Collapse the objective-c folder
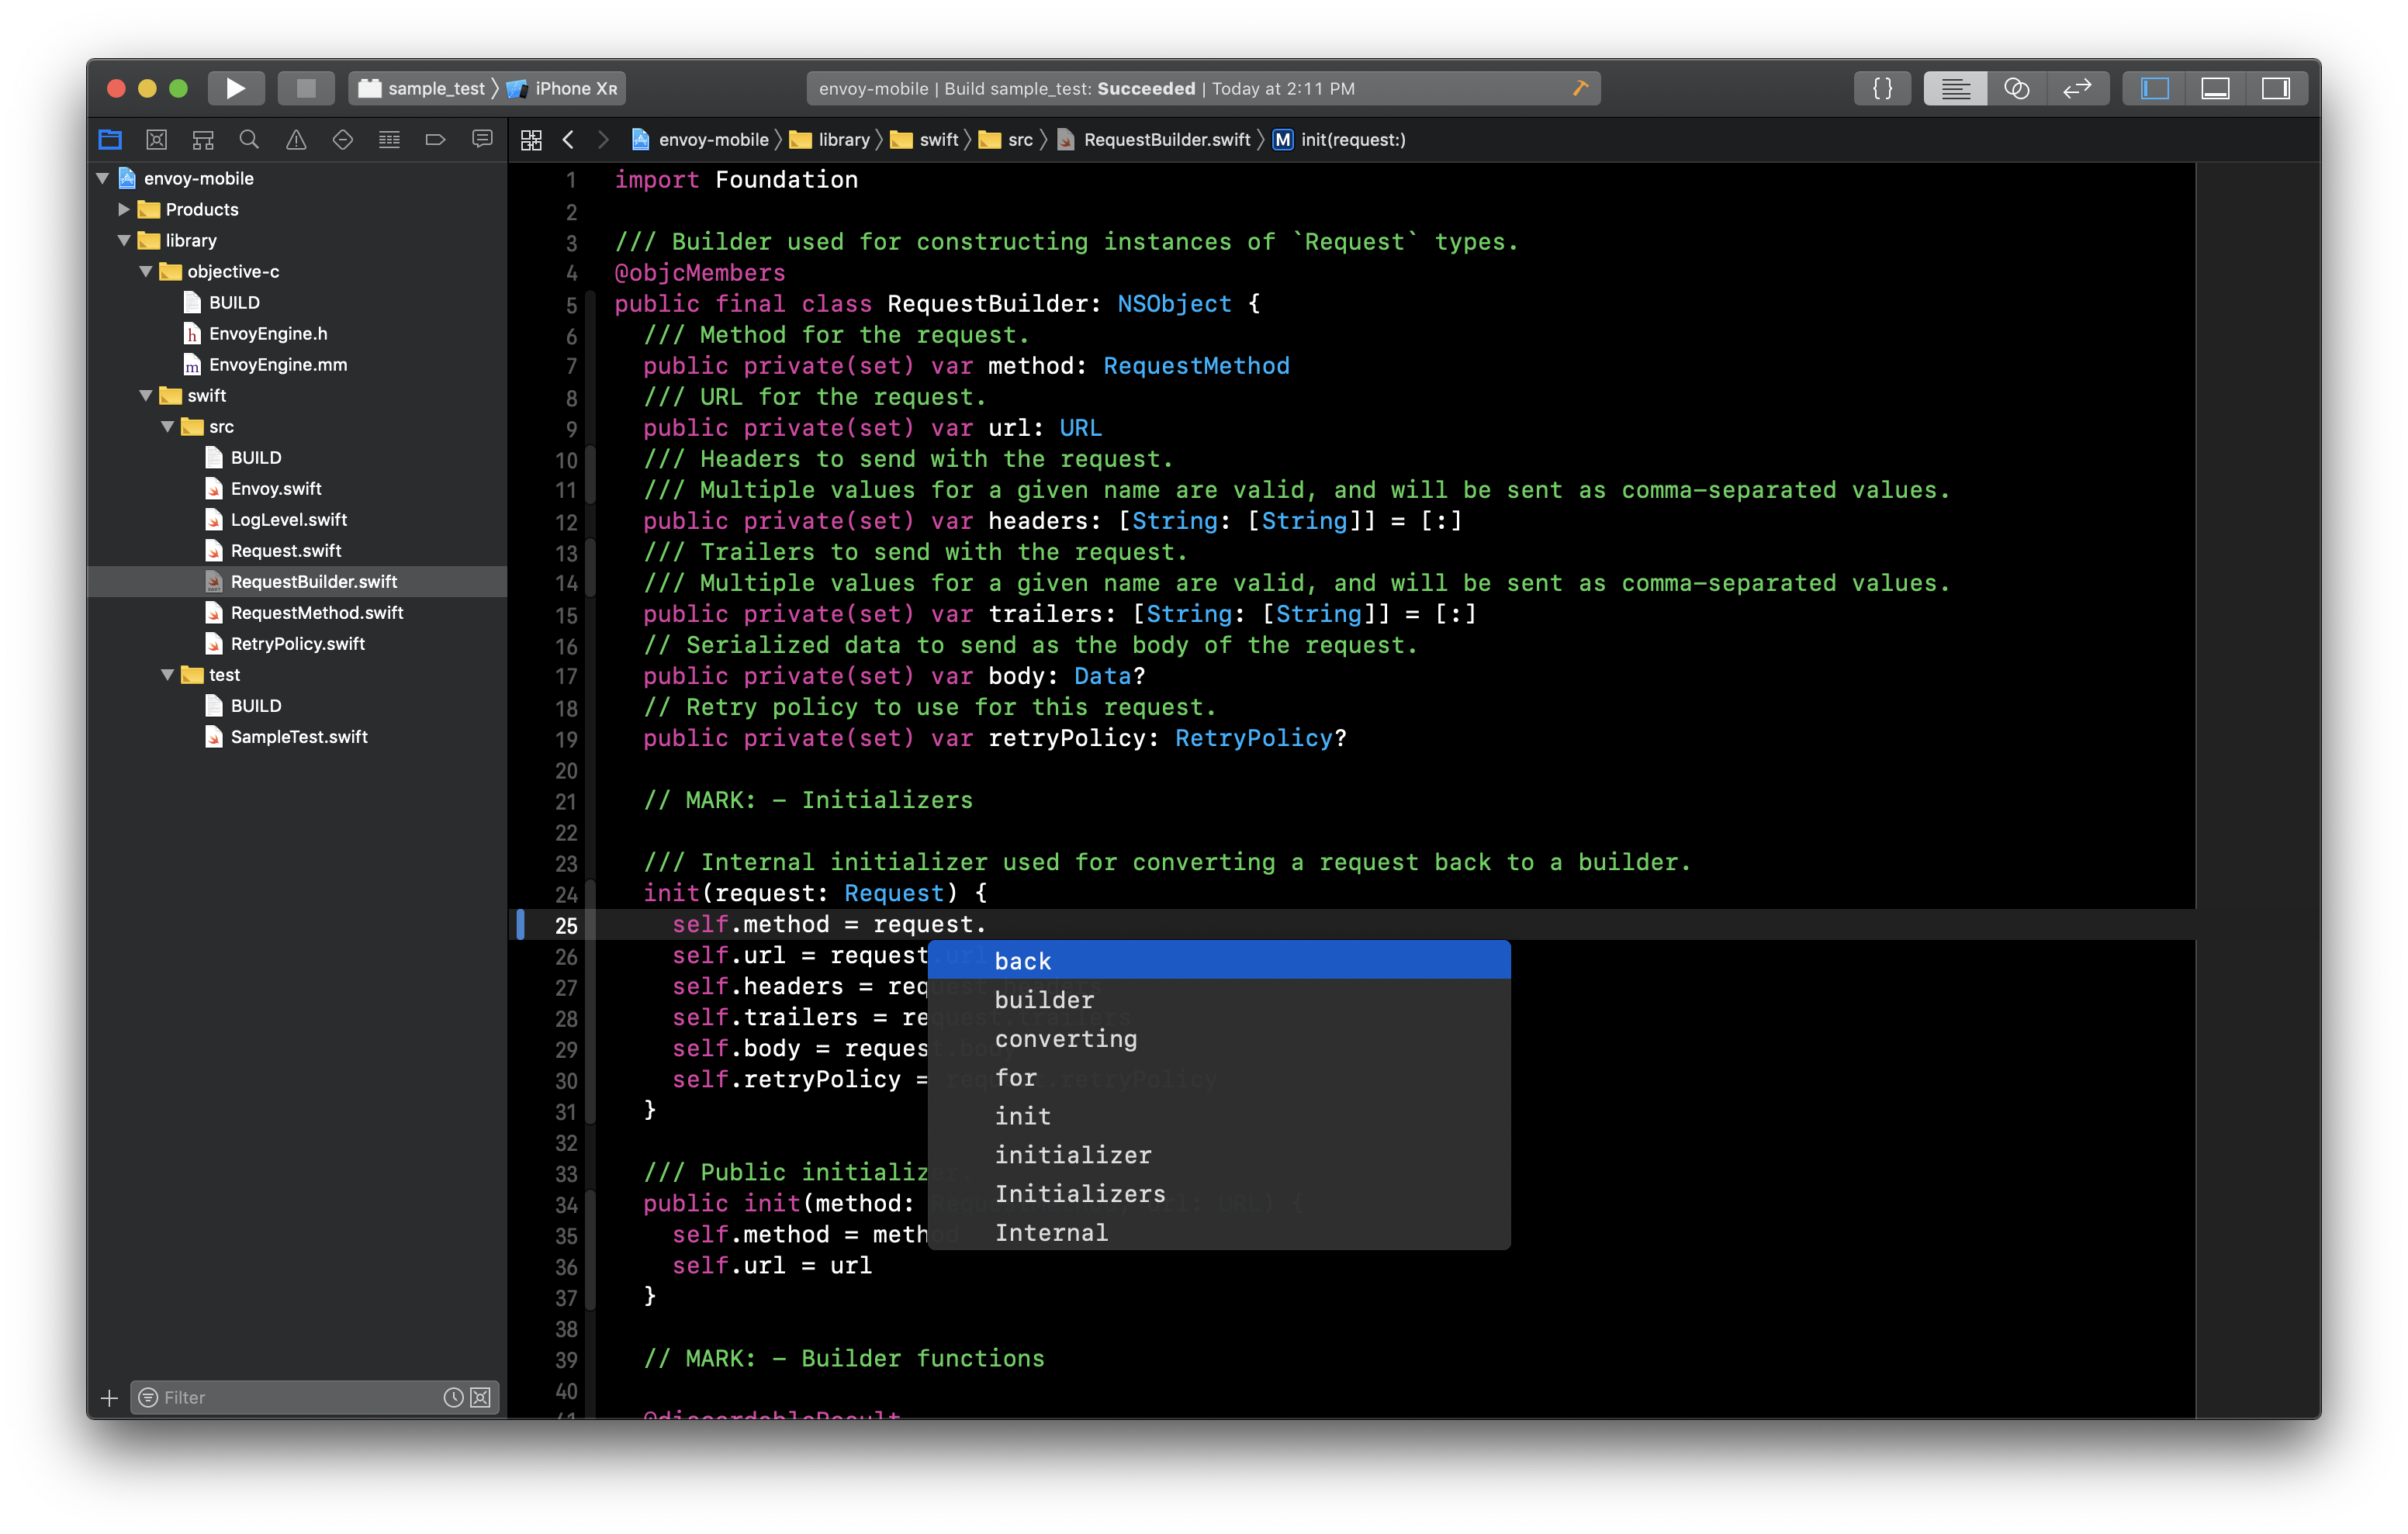 click(x=146, y=271)
